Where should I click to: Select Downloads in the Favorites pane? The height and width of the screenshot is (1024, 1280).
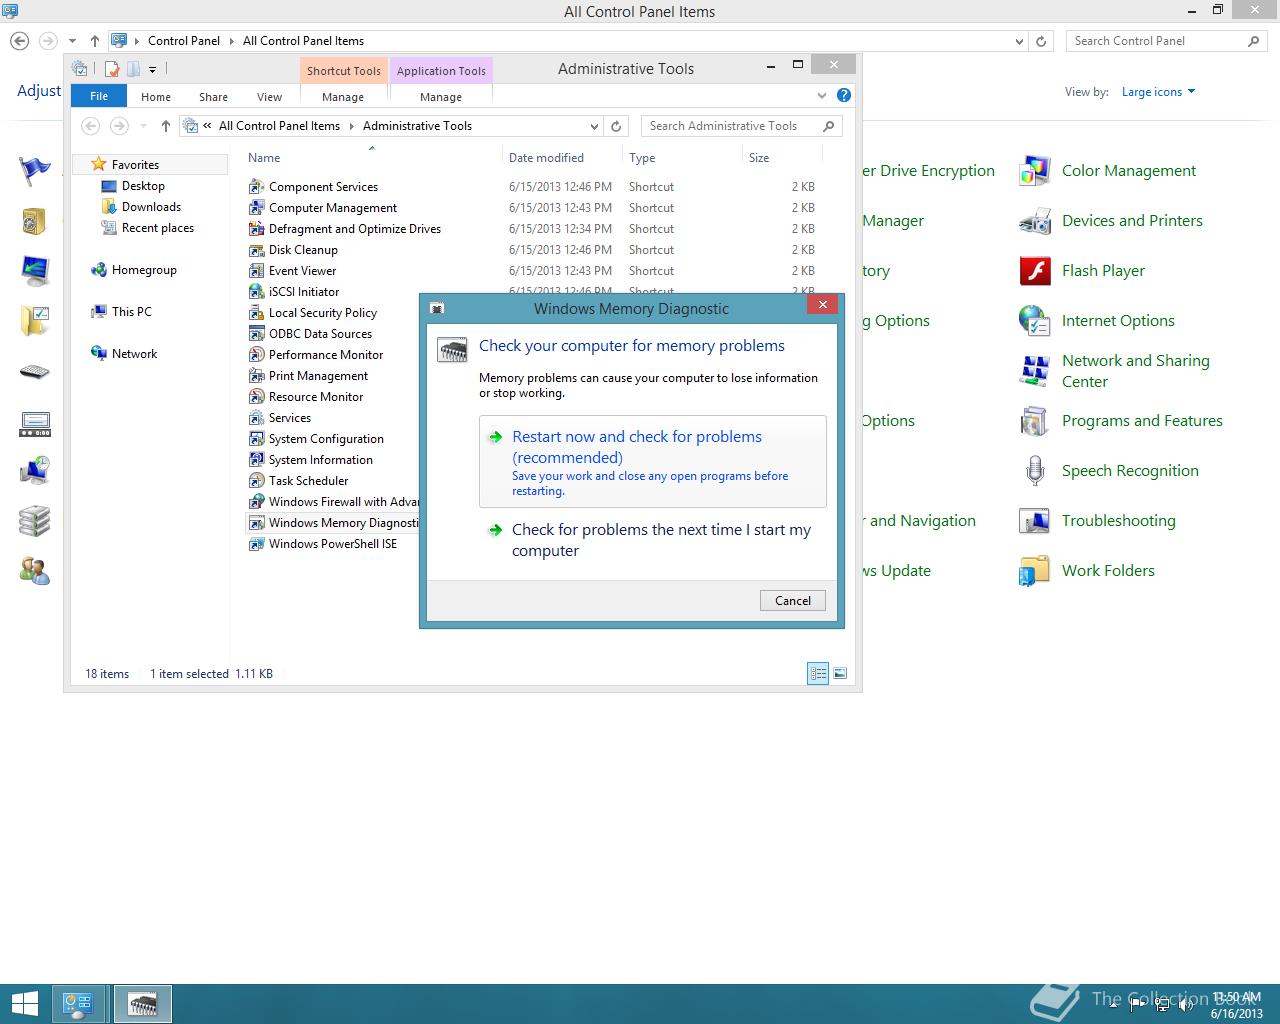coord(151,207)
